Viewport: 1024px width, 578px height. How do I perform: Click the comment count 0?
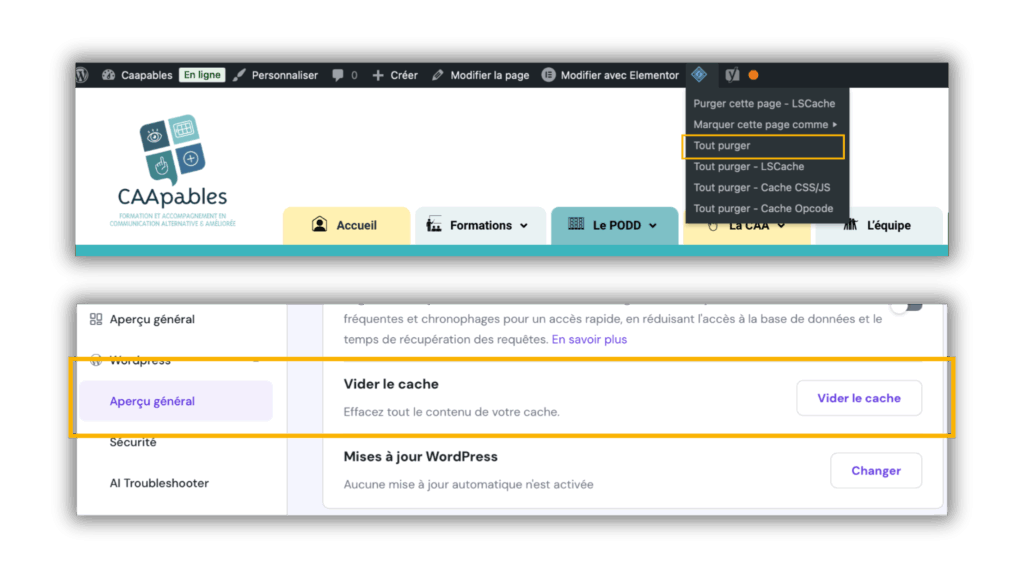point(354,75)
